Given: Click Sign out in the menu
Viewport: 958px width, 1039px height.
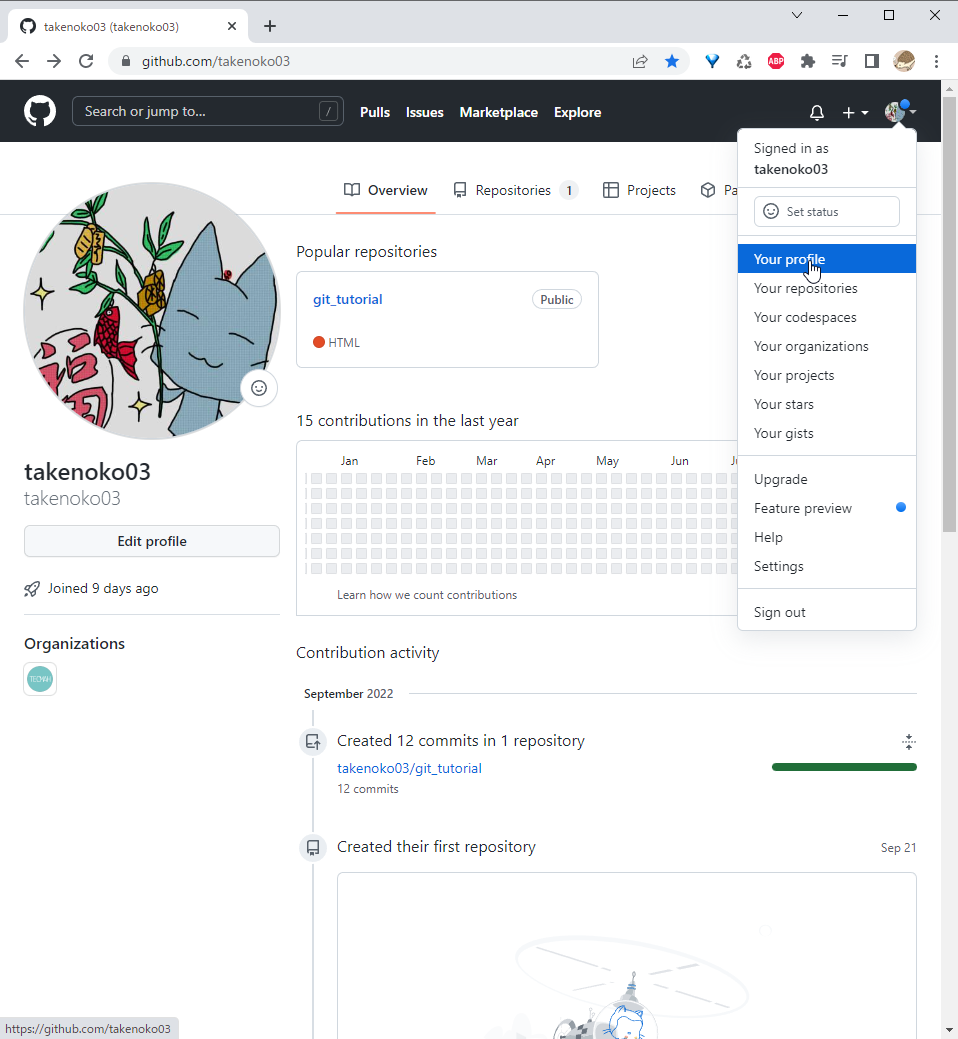Looking at the screenshot, I should [x=827, y=612].
